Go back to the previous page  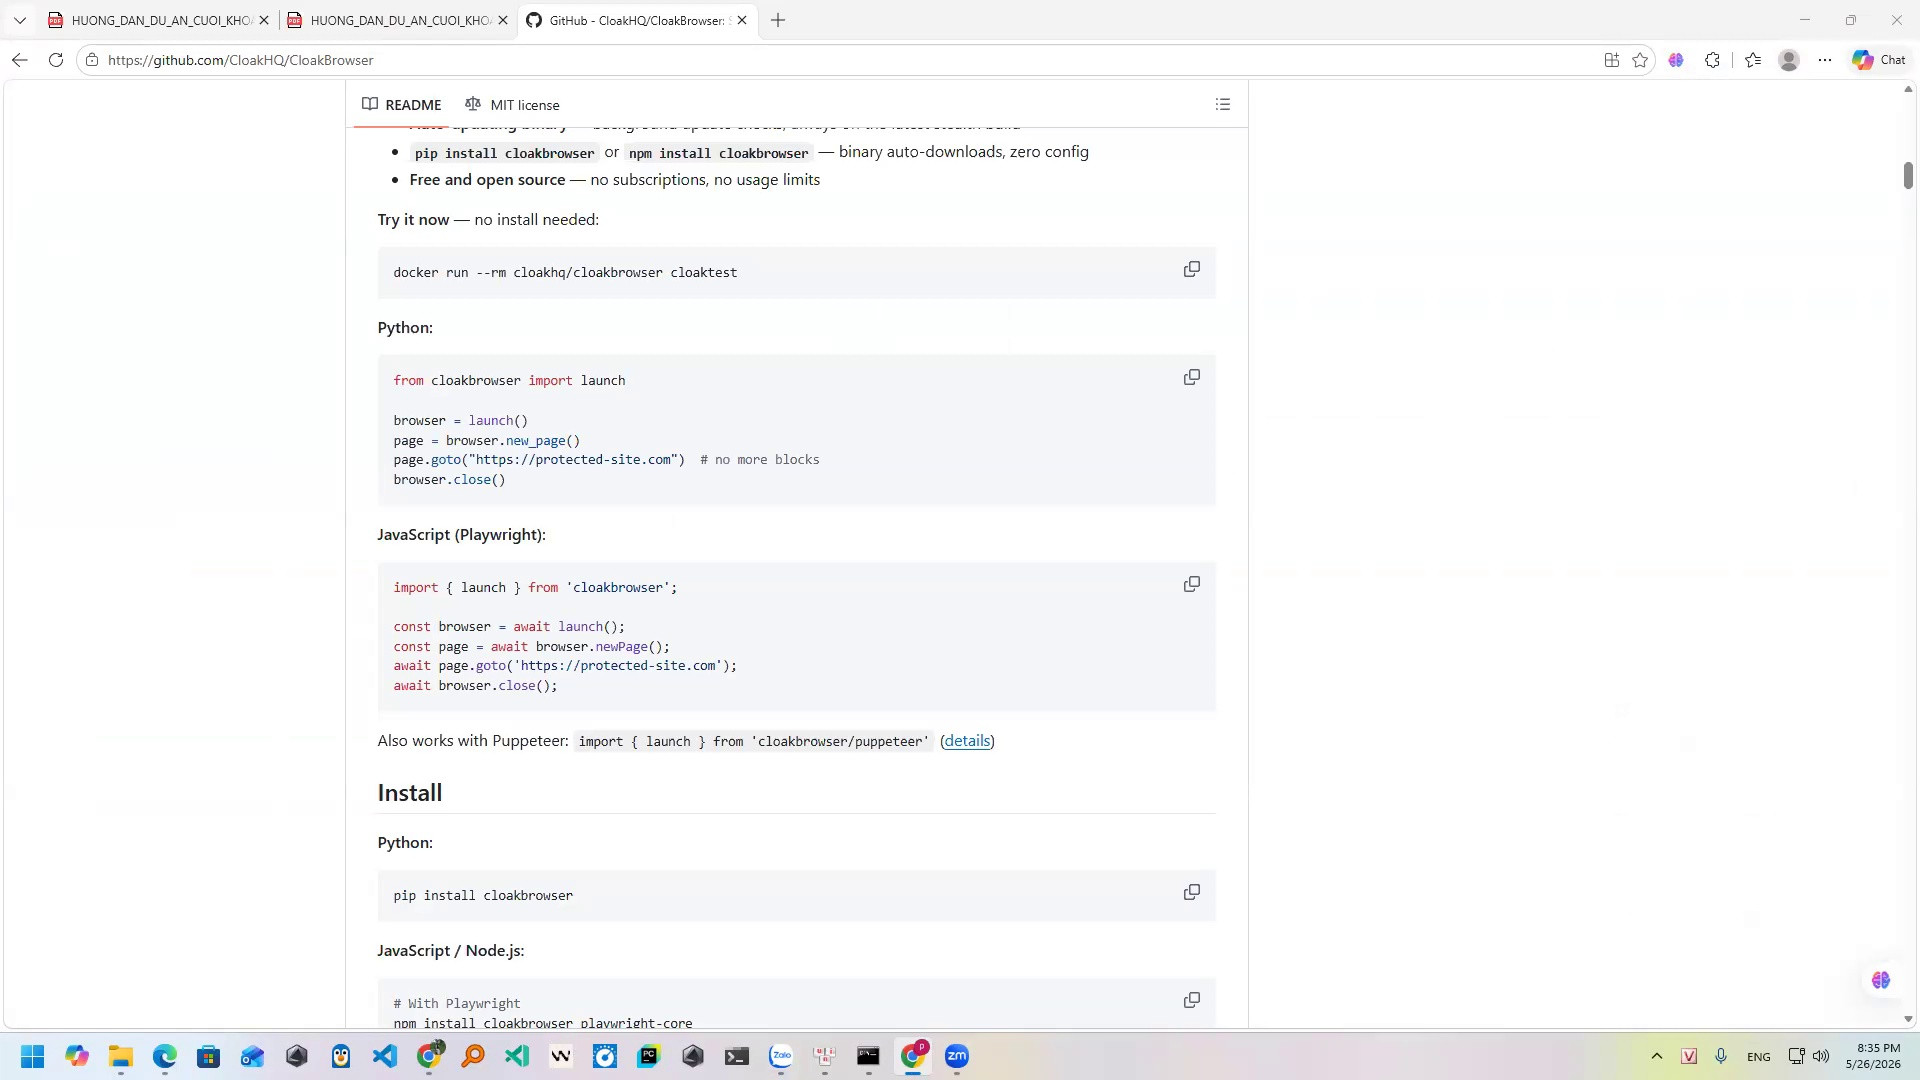(x=20, y=60)
